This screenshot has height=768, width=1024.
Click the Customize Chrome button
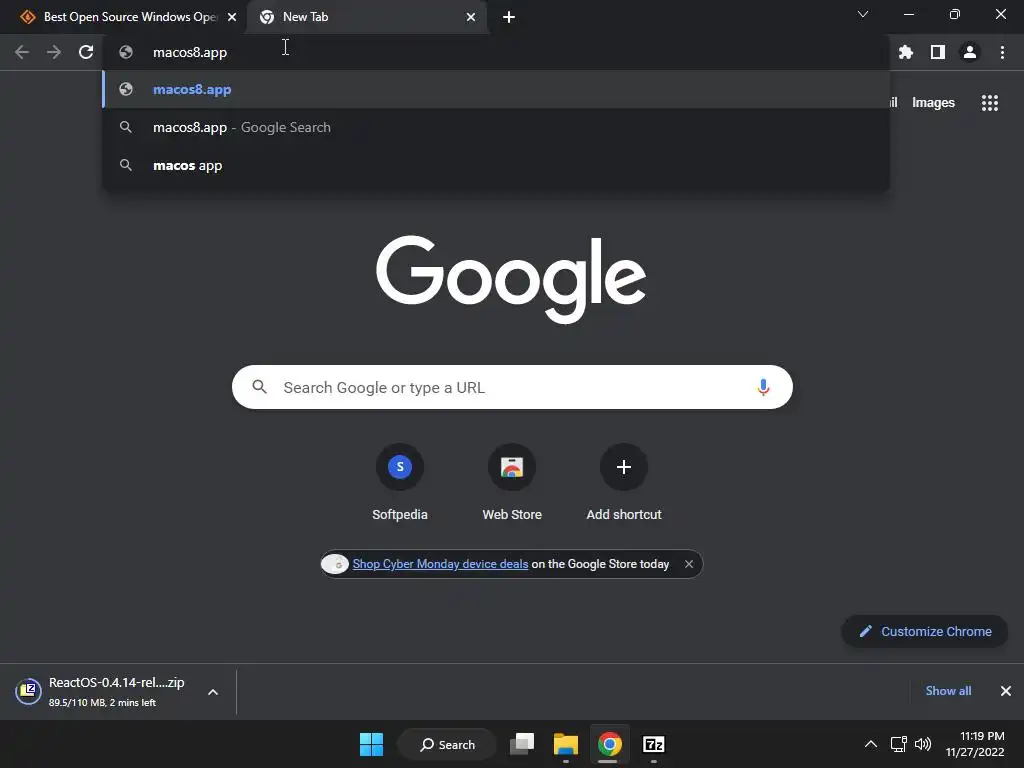(925, 632)
